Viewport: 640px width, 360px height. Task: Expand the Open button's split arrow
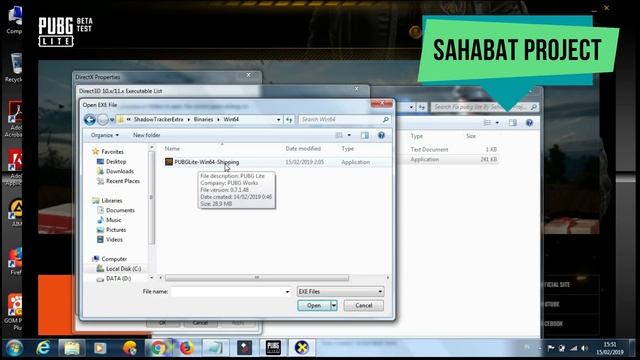click(x=334, y=305)
